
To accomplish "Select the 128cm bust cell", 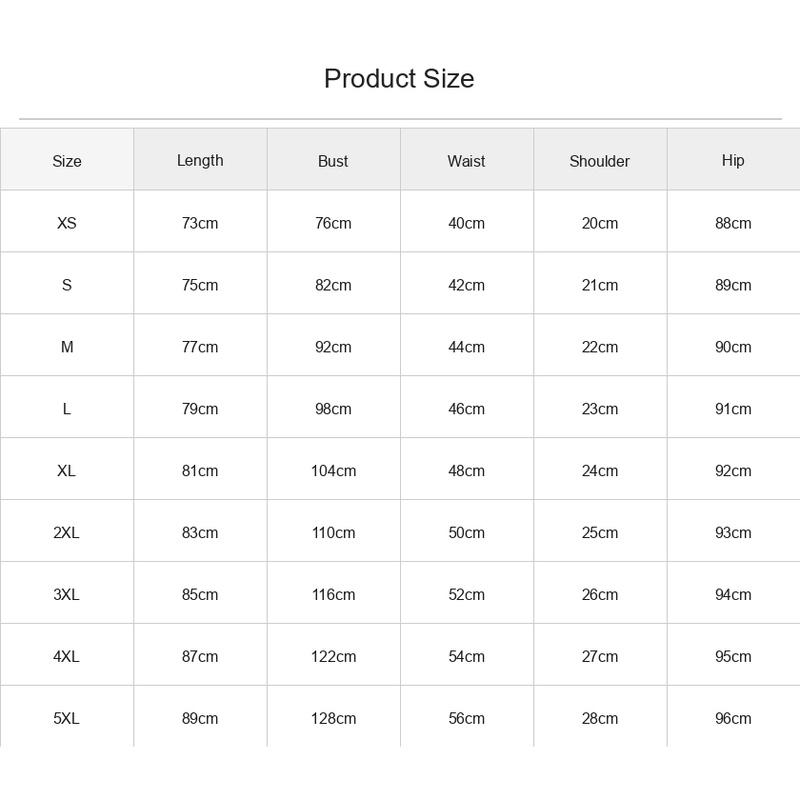I will [334, 718].
